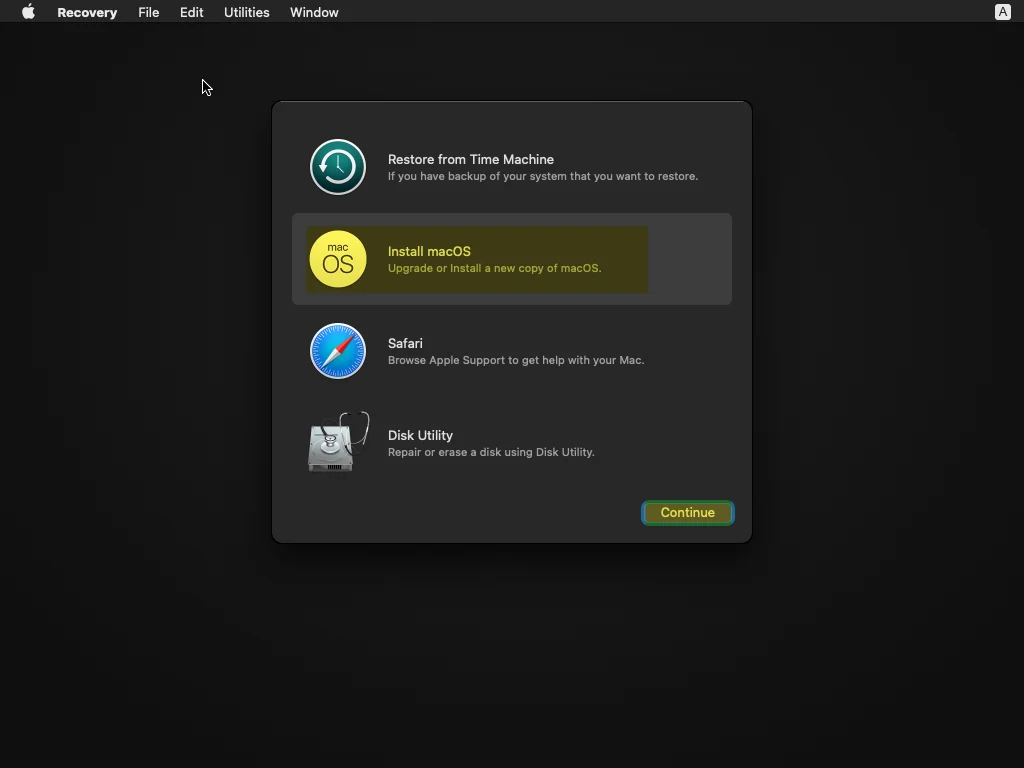The width and height of the screenshot is (1024, 768).
Task: Select 'Restore from Time Machine' title
Action: click(x=471, y=159)
